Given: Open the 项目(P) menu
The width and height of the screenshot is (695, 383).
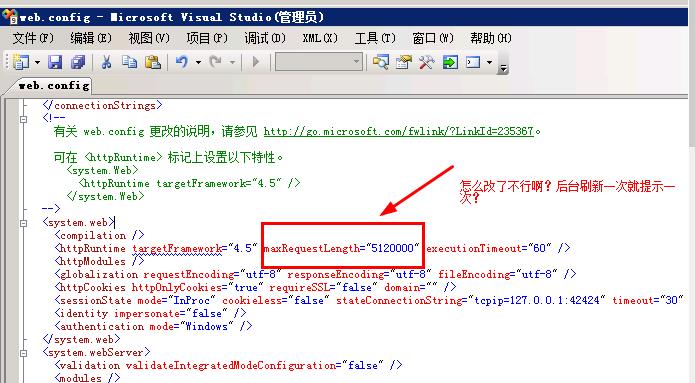Looking at the screenshot, I should coord(207,38).
